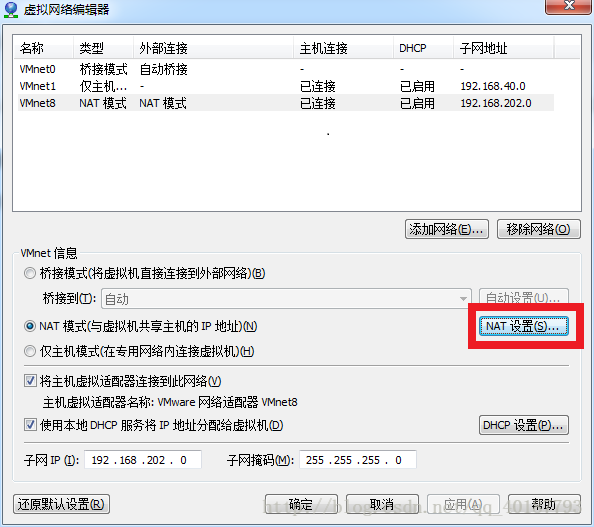The height and width of the screenshot is (527, 594).
Task: Sort by 外部连接 column header
Action: coord(213,48)
